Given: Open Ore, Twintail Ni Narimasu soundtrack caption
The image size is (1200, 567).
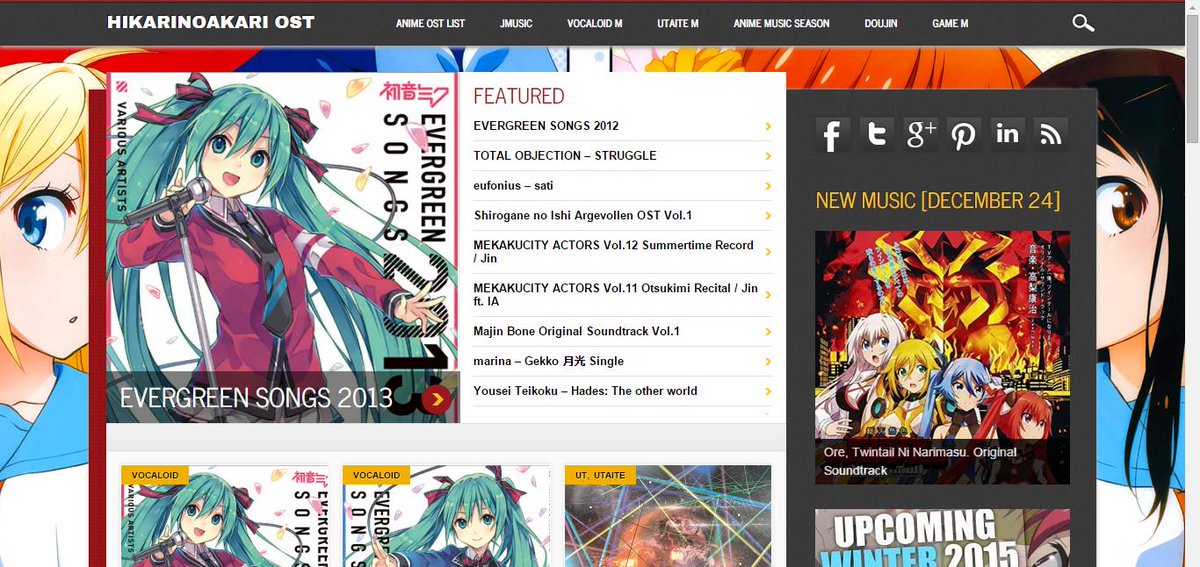Looking at the screenshot, I should click(920, 461).
